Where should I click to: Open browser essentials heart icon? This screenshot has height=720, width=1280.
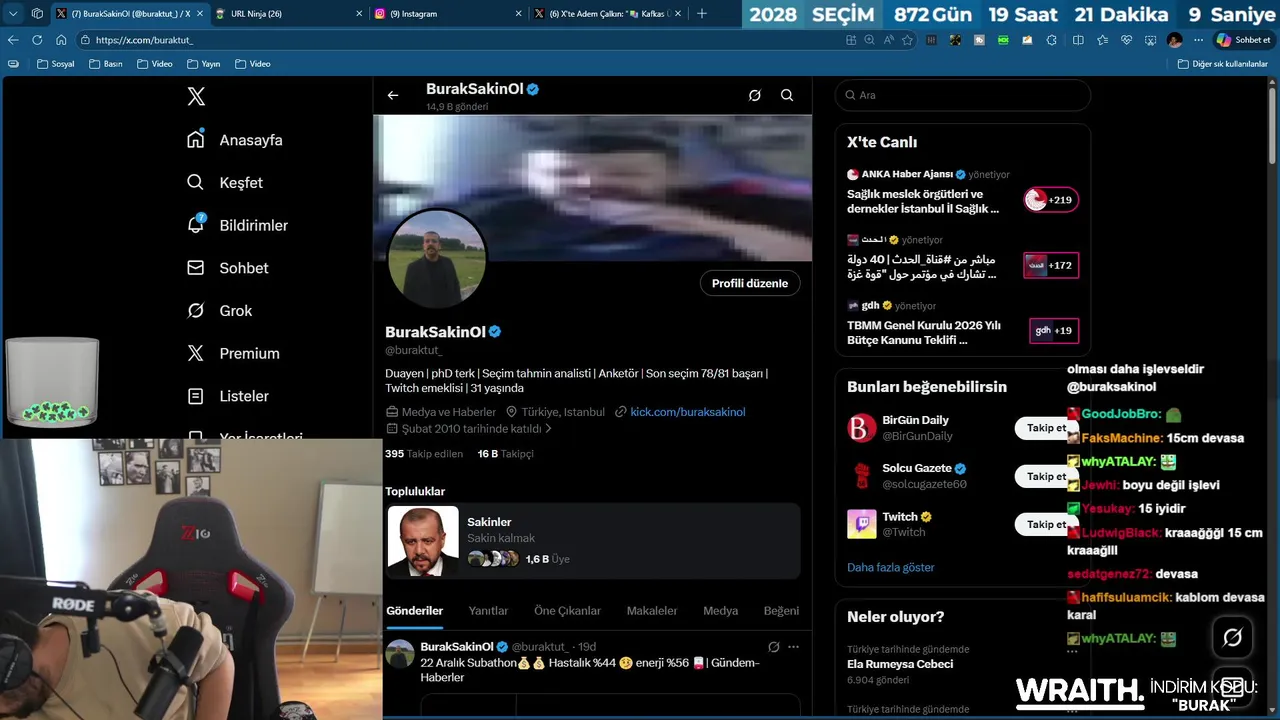(x=1127, y=40)
